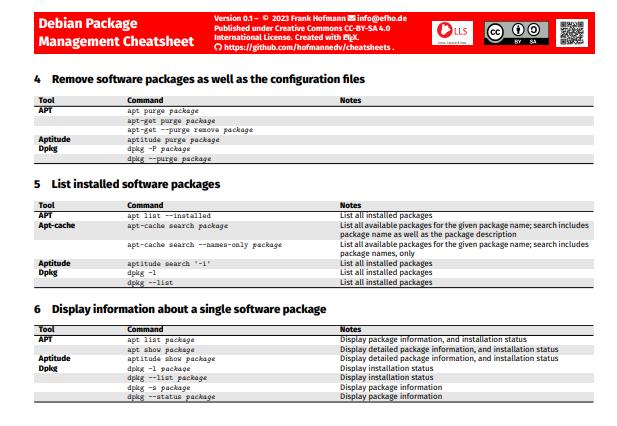
Task: Click the Tool header in section 6 table
Action: (x=46, y=329)
